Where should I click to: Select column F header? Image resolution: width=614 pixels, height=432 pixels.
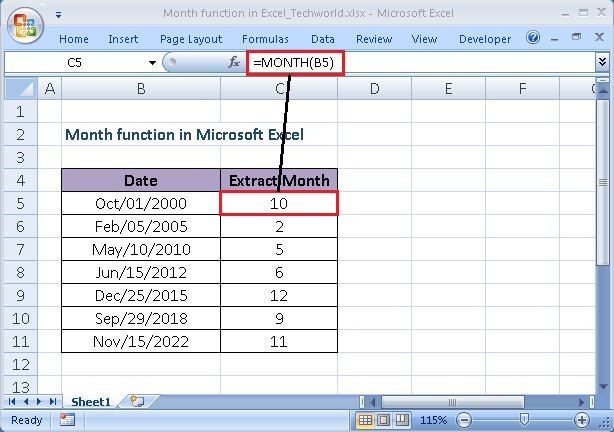522,89
